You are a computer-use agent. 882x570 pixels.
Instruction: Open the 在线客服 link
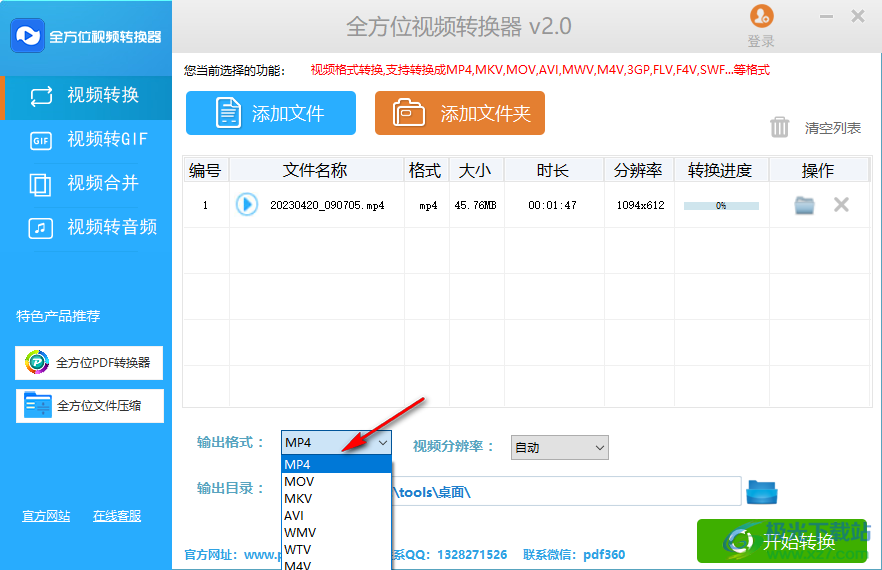pos(117,516)
